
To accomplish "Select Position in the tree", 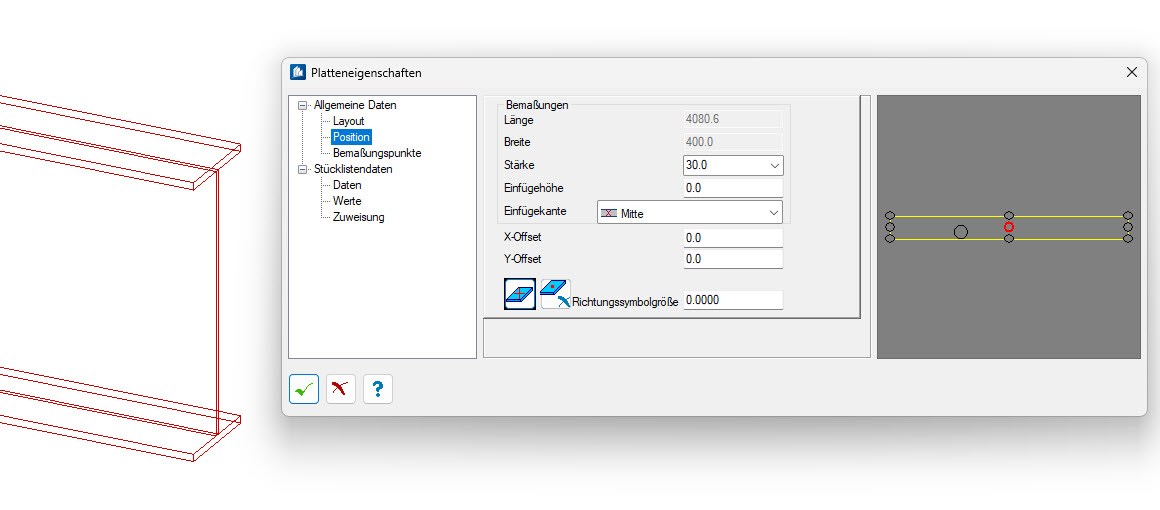I will tap(351, 137).
